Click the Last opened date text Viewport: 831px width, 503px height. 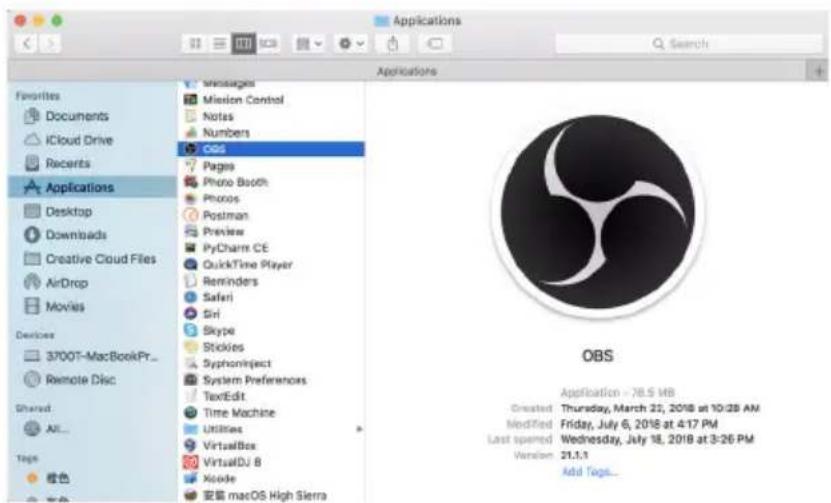point(657,439)
